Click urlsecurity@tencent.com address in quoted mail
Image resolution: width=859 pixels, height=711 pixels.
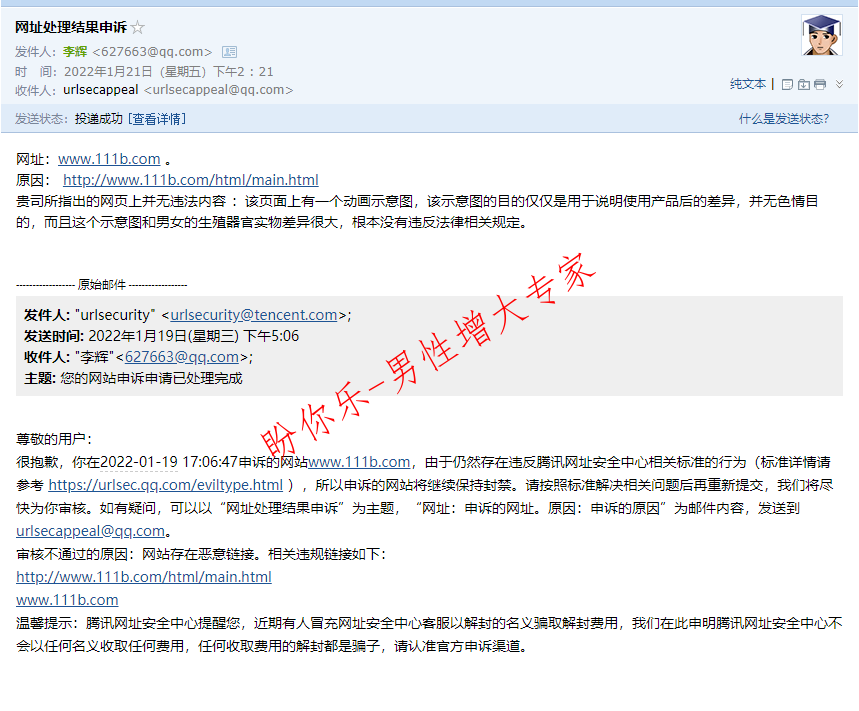[x=254, y=315]
